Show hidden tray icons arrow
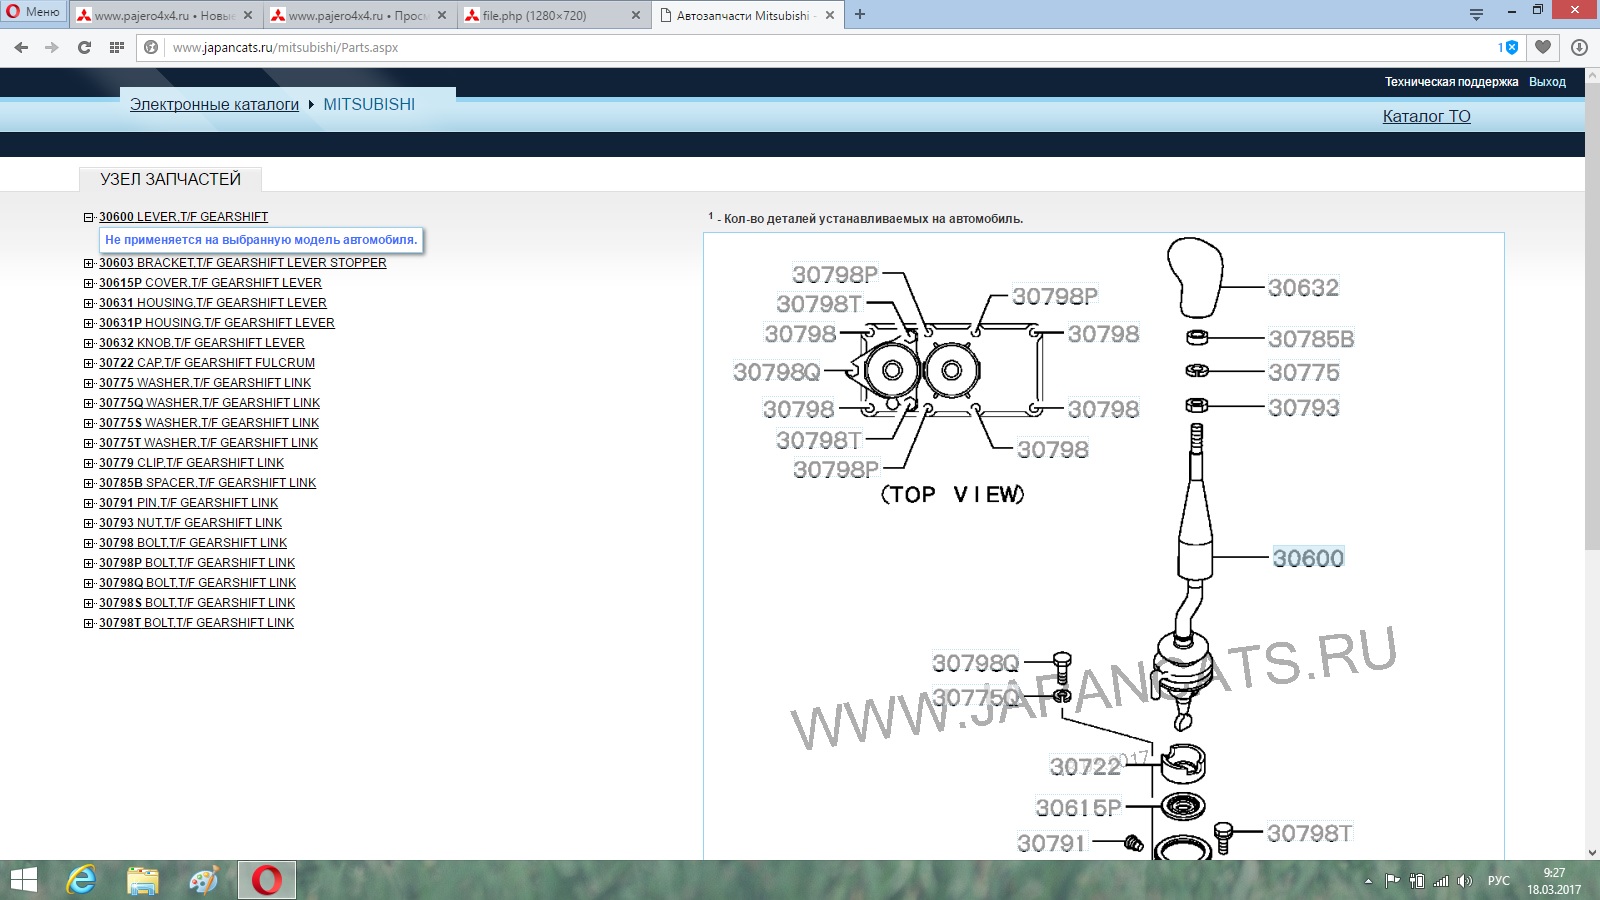1600x900 pixels. click(x=1367, y=881)
